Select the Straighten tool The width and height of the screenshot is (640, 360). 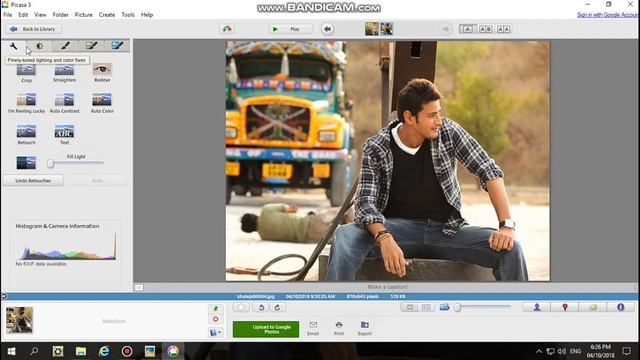64,73
